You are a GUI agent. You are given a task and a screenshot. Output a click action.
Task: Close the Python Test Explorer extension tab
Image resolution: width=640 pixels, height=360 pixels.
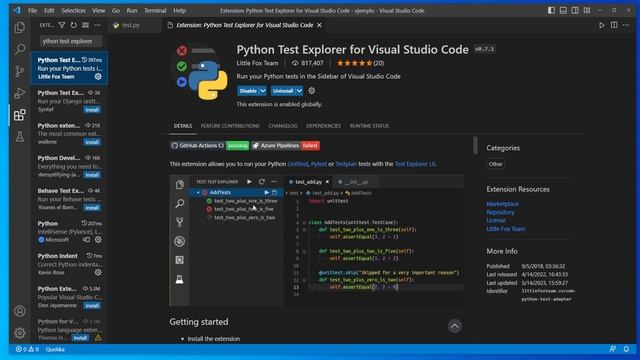coord(320,25)
